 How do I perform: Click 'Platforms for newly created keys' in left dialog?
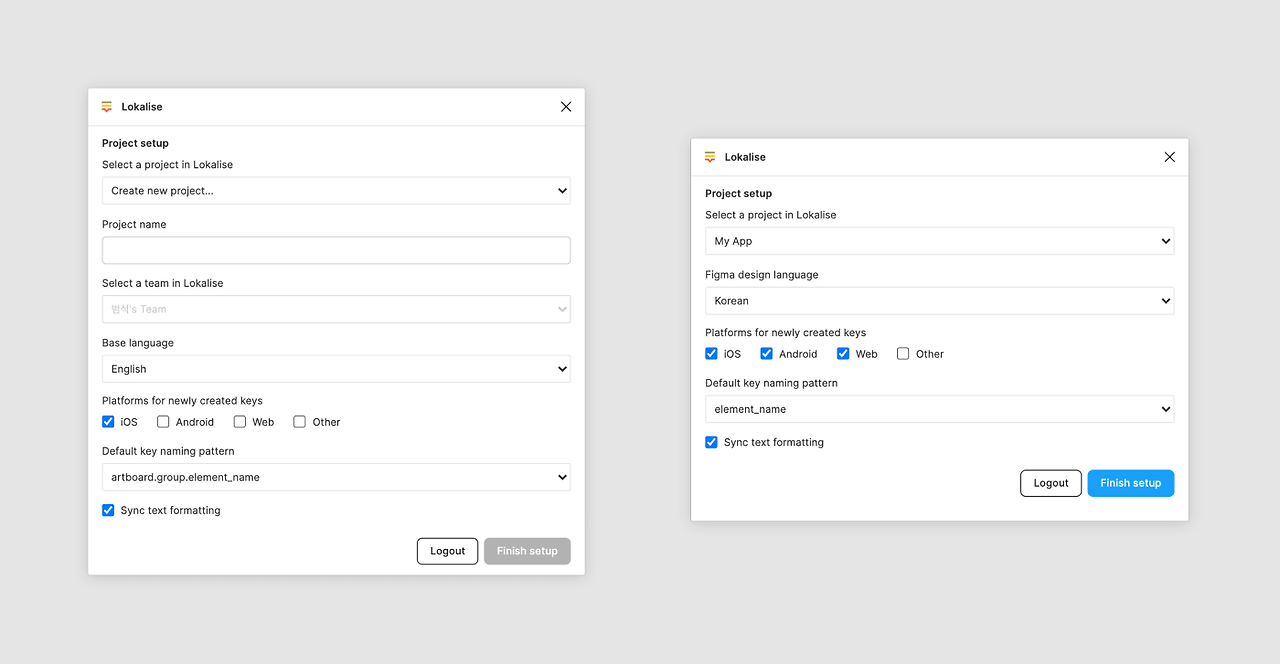[182, 401]
